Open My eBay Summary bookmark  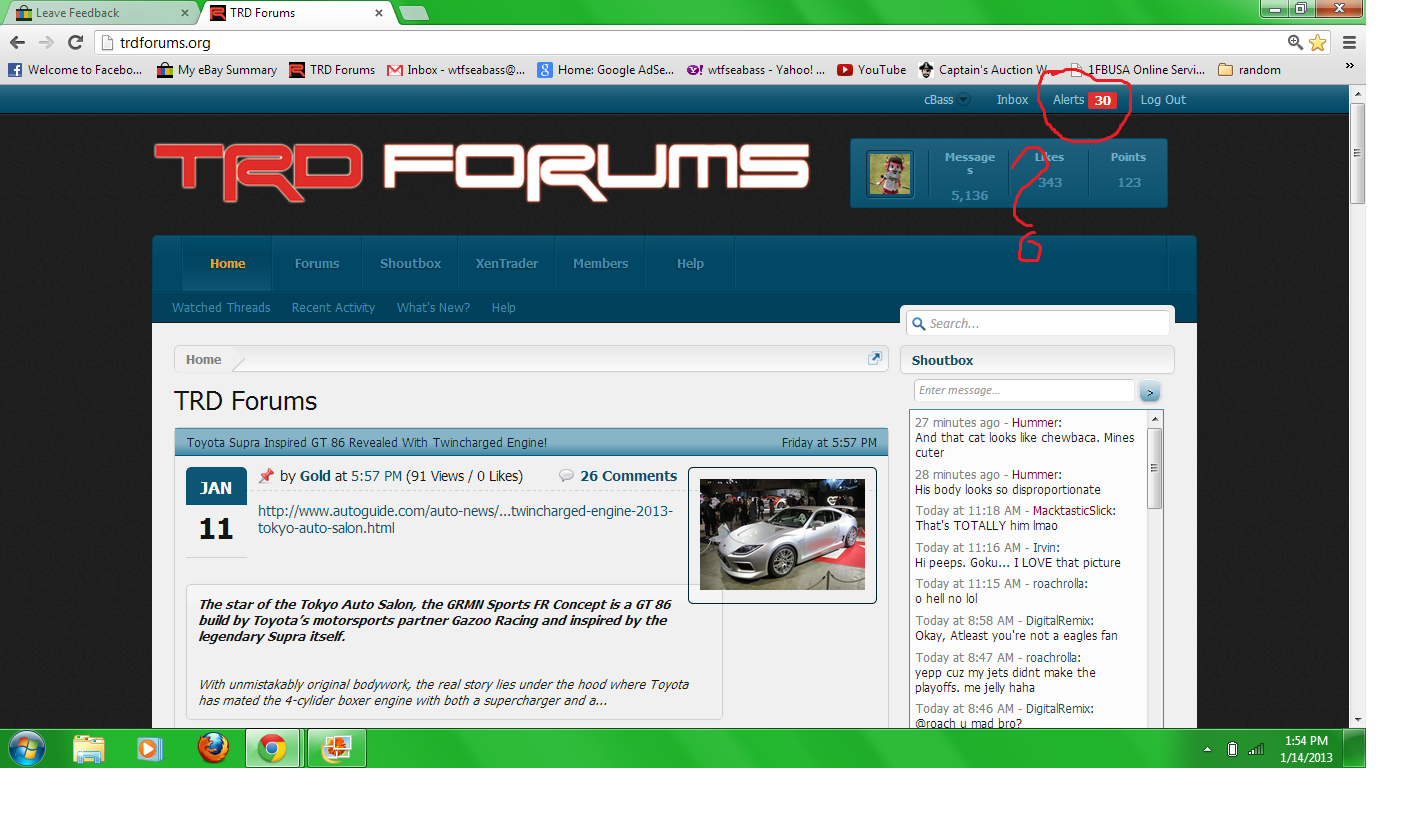coord(217,70)
